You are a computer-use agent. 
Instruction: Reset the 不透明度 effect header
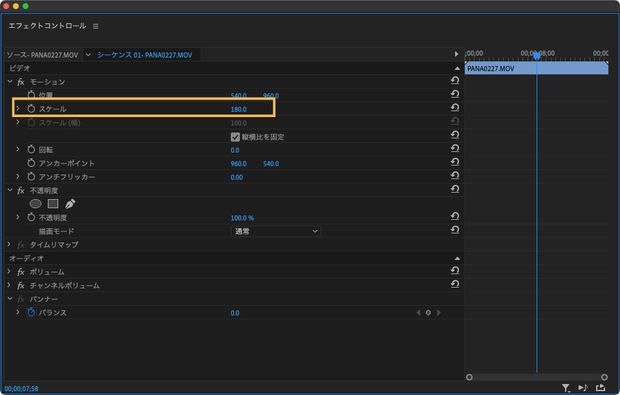455,189
